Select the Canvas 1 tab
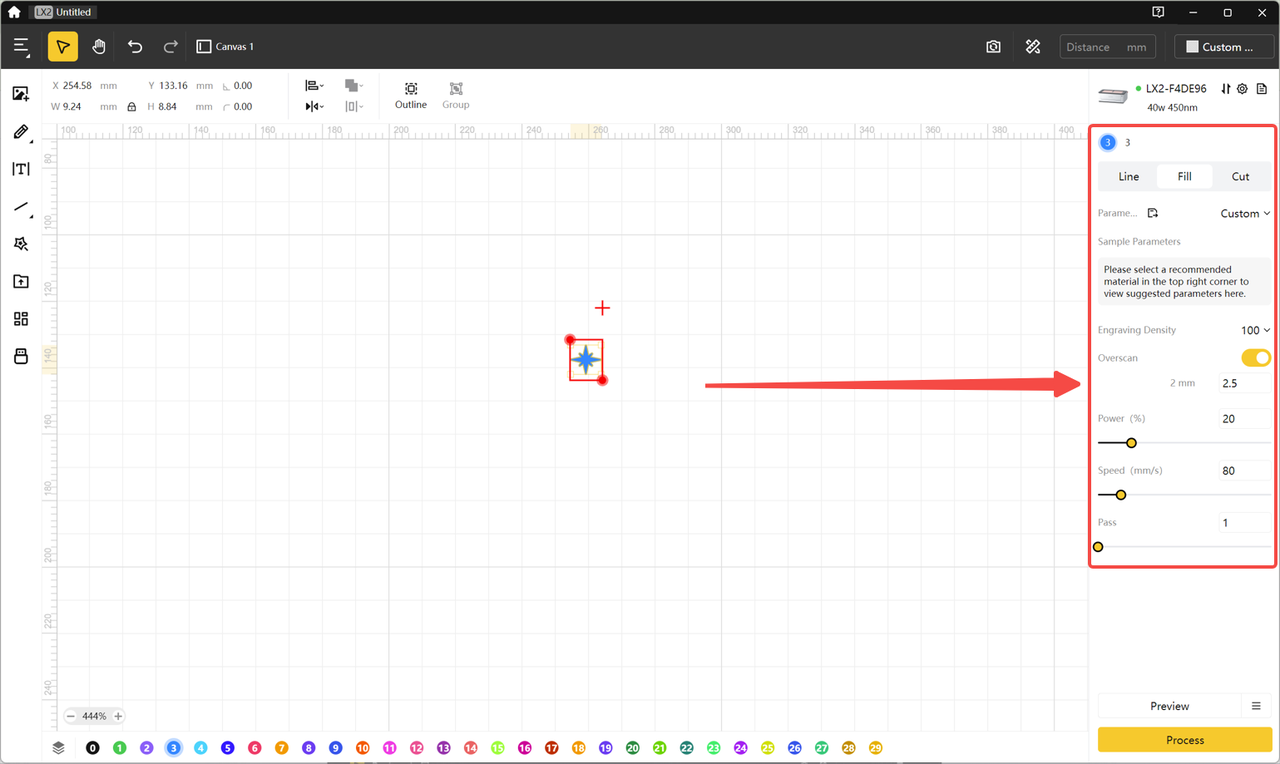The height and width of the screenshot is (764, 1280). pyautogui.click(x=226, y=47)
